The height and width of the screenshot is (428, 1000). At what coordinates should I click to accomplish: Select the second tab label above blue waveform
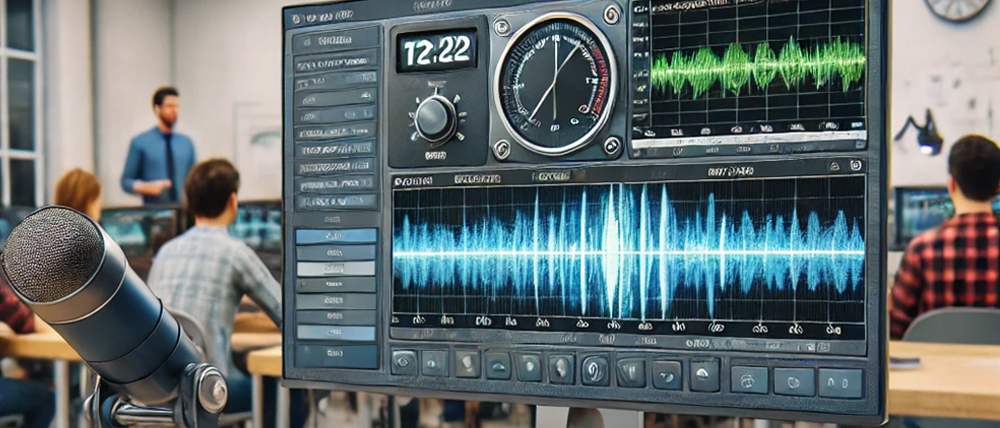pos(476,180)
